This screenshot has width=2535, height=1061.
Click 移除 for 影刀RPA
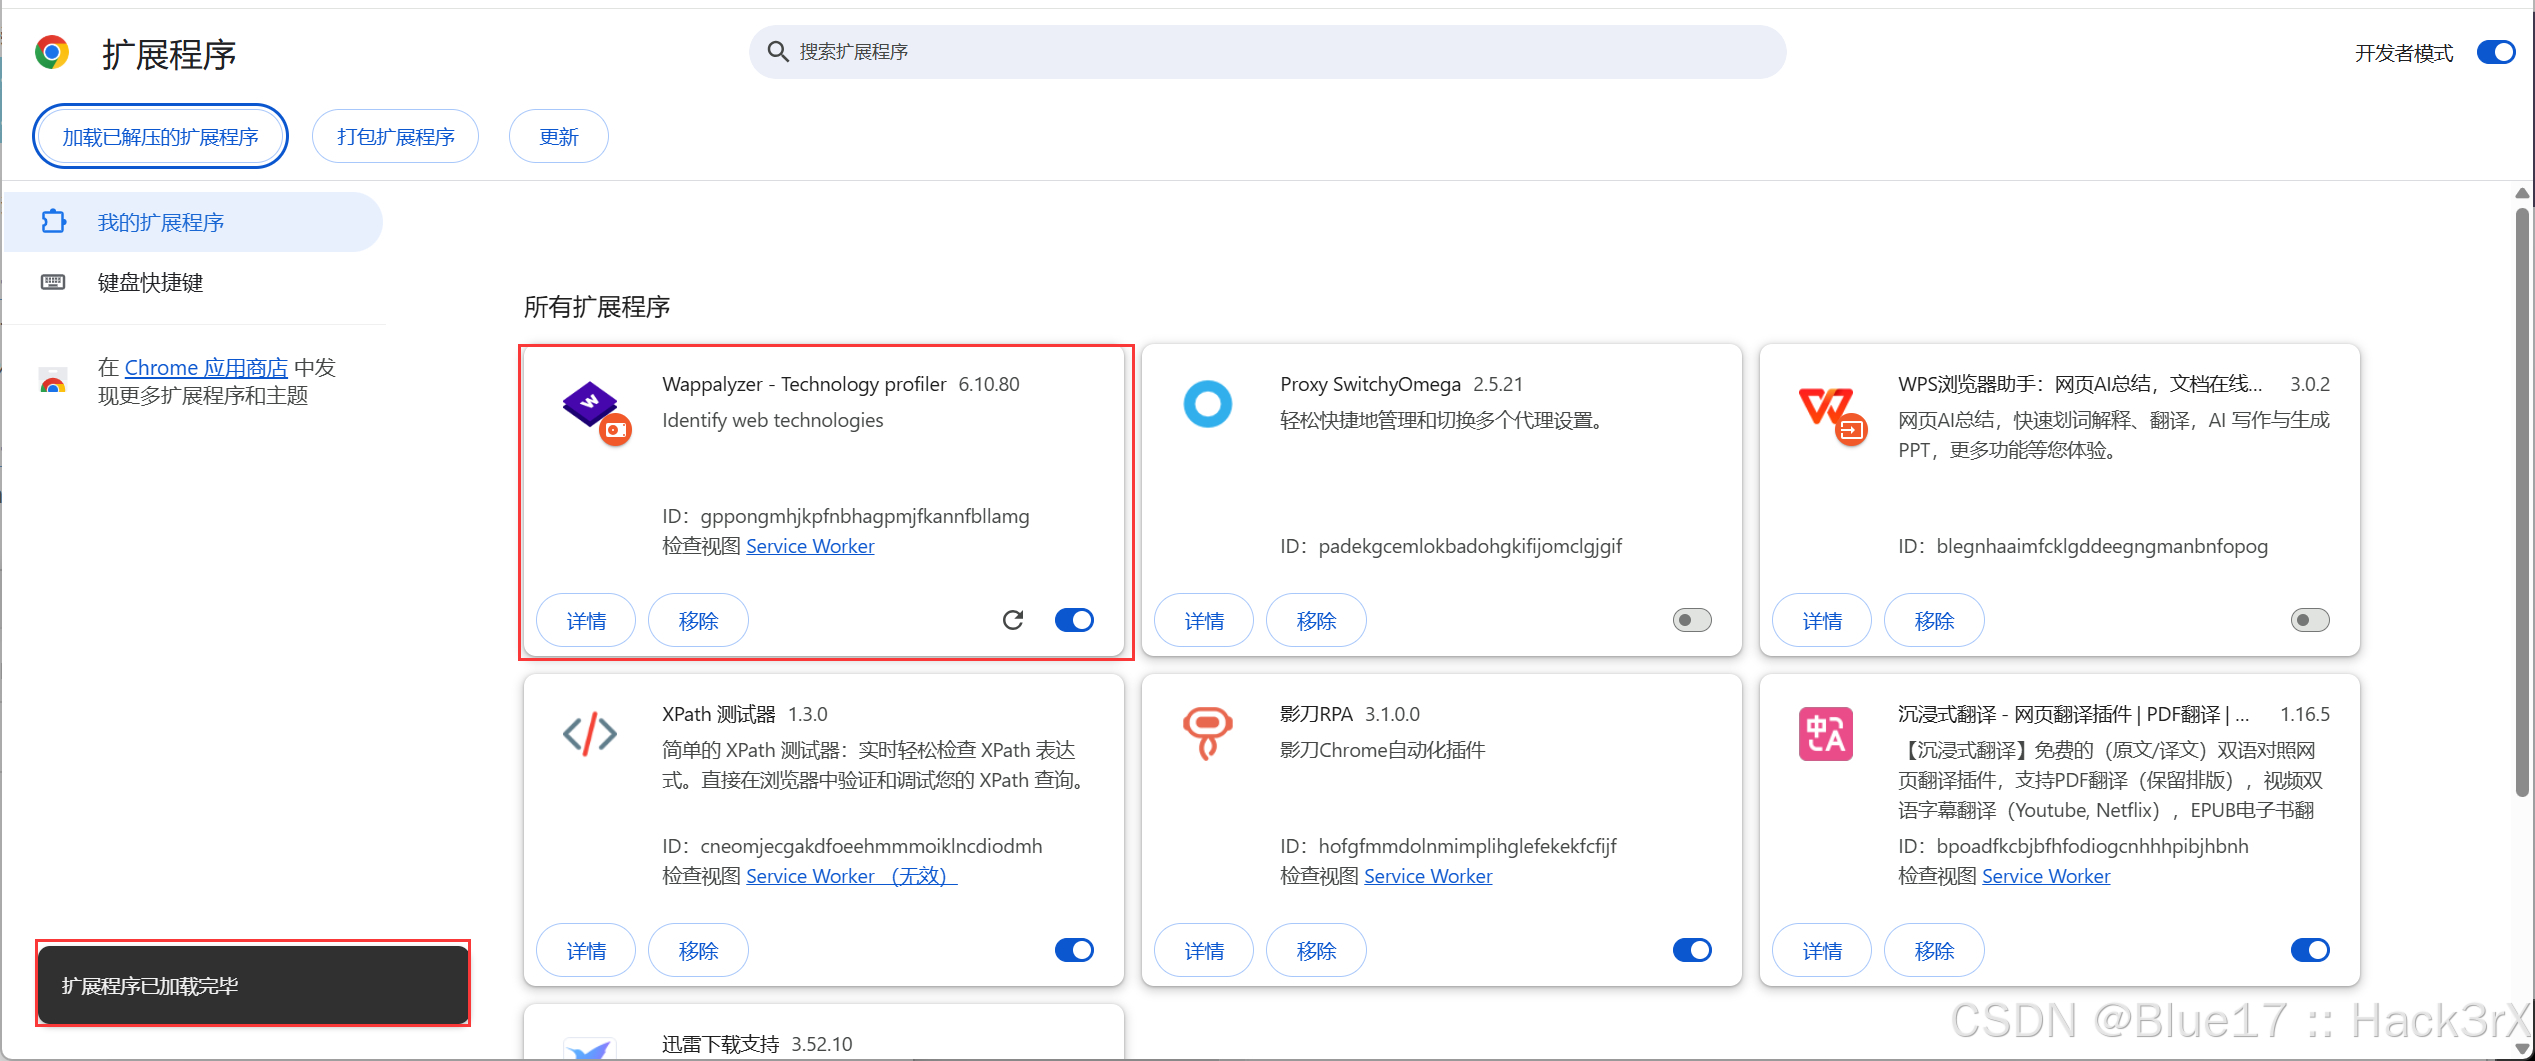coord(1316,950)
